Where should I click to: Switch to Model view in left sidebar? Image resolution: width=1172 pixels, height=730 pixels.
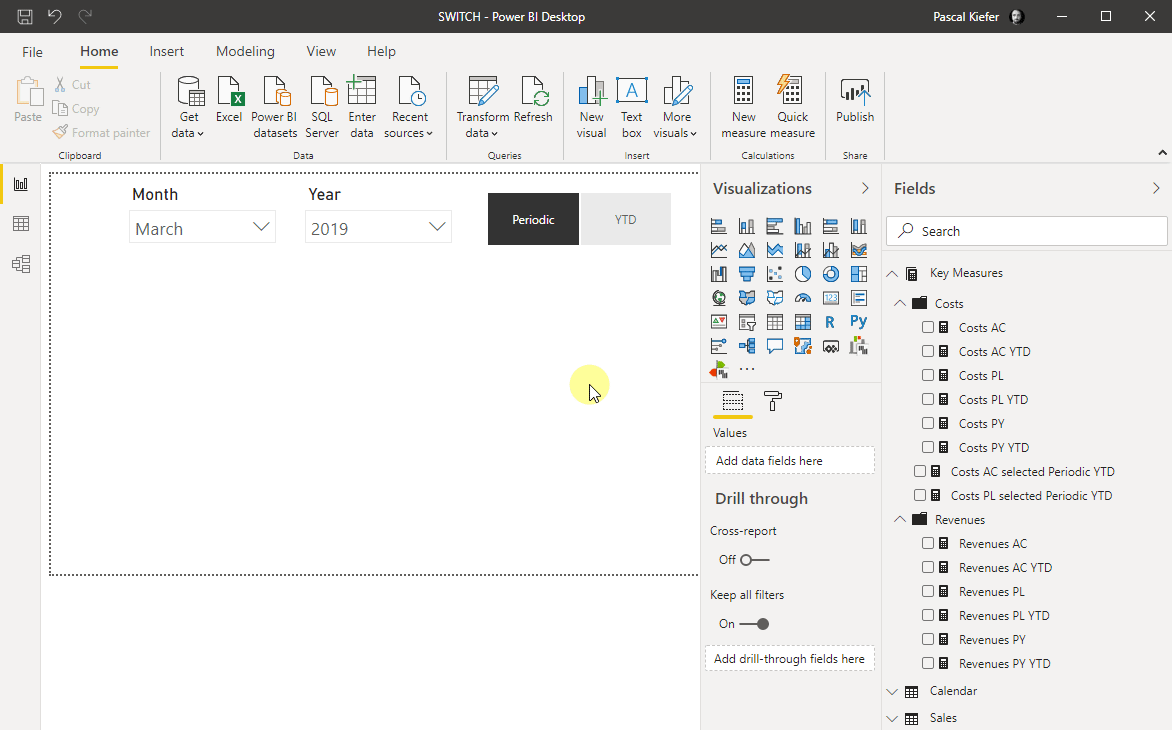[21, 264]
